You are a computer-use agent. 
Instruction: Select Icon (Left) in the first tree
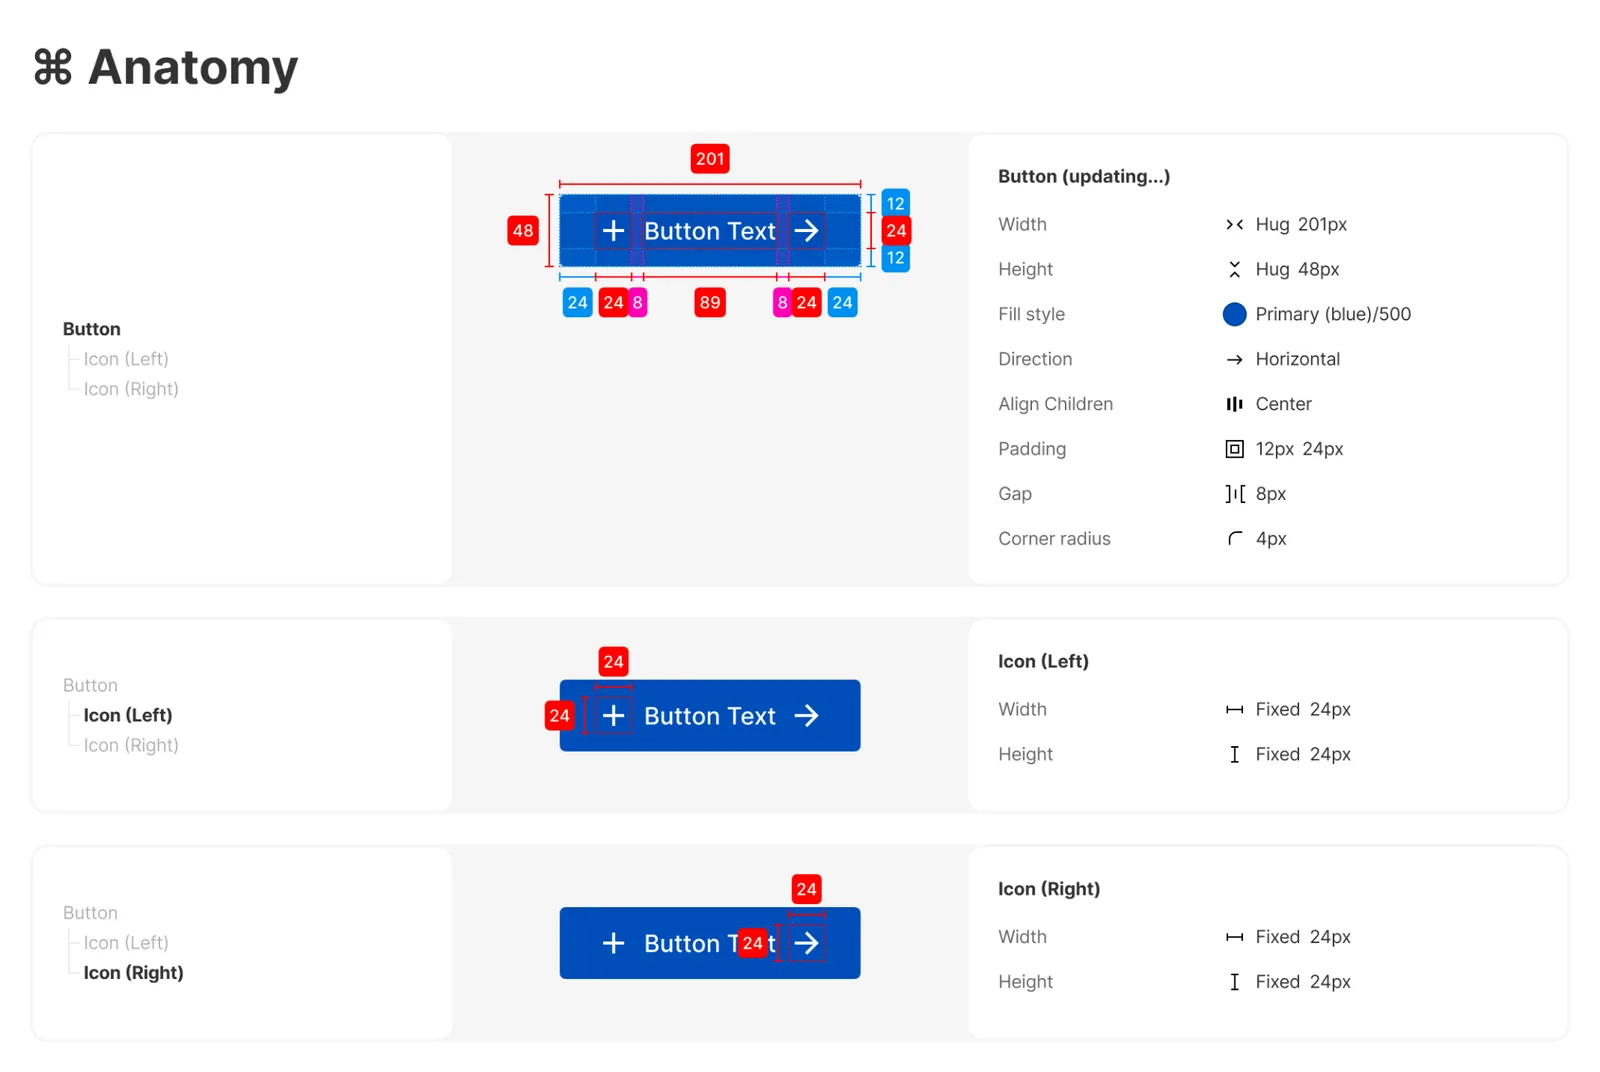click(x=126, y=359)
